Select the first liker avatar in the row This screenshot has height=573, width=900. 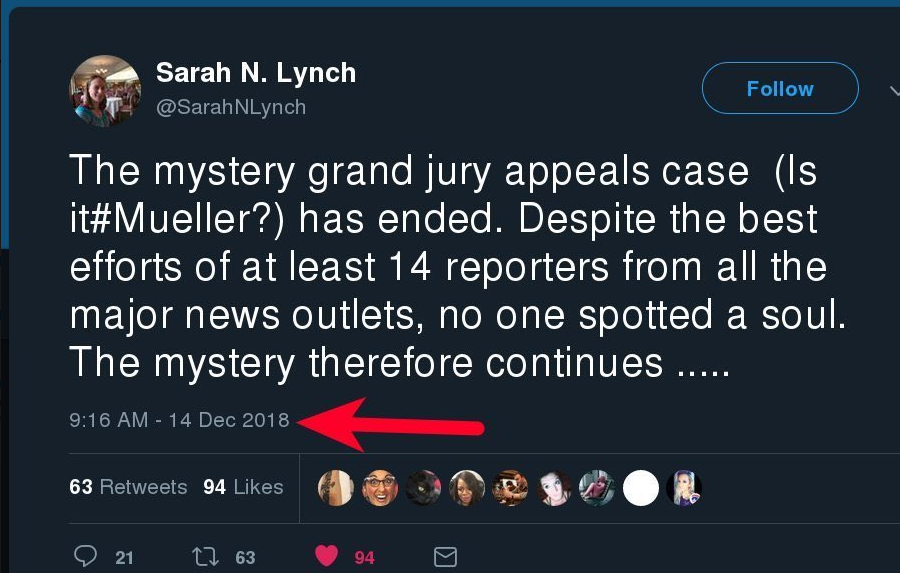tap(335, 488)
